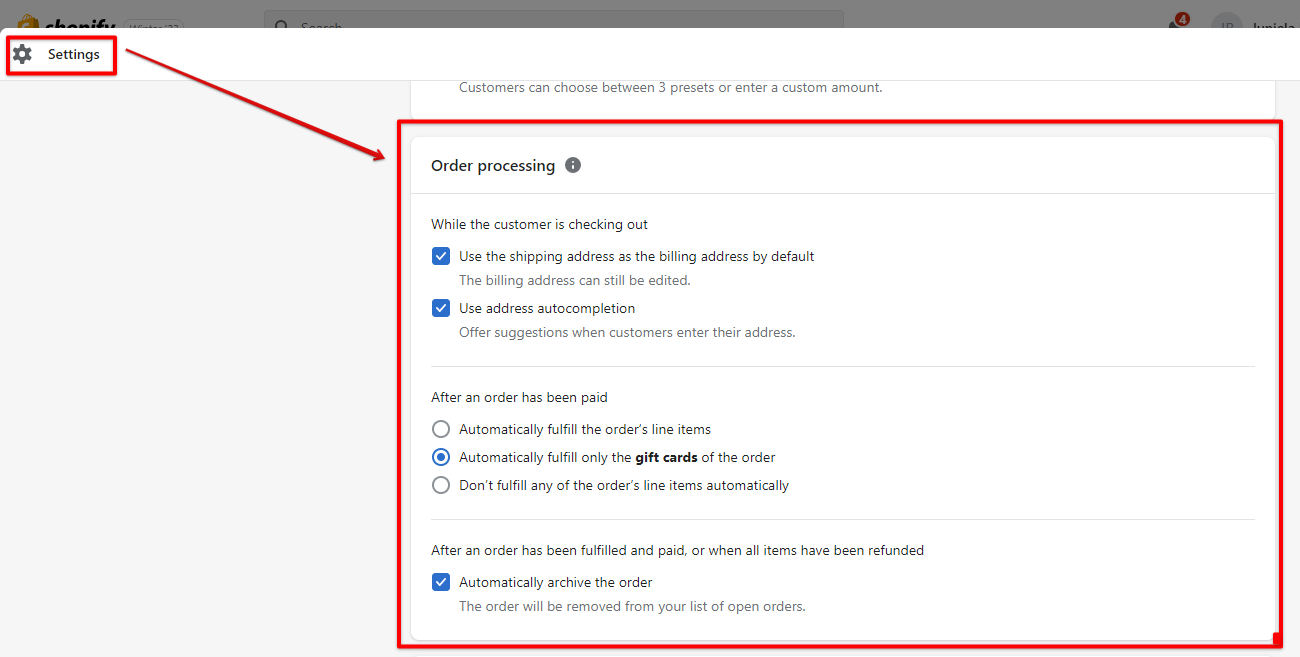Open Settings via the gear icon

[22, 55]
